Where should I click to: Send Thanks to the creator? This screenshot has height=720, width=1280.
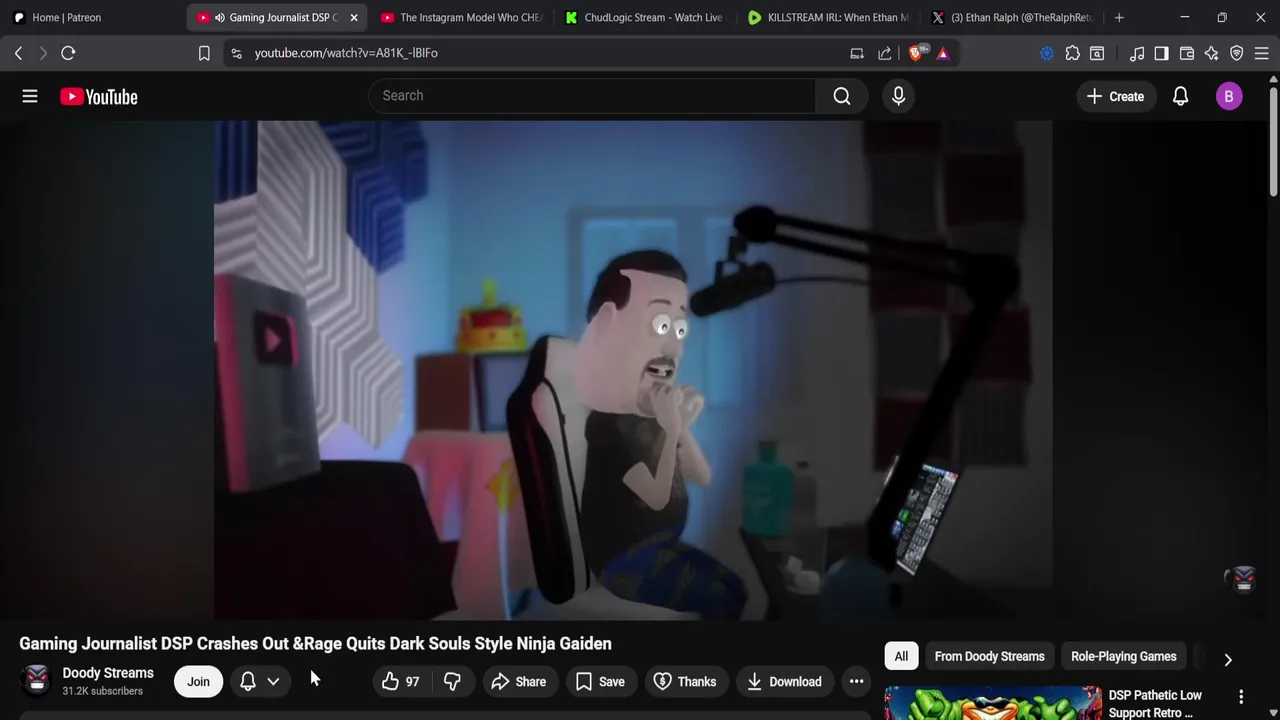(x=685, y=682)
